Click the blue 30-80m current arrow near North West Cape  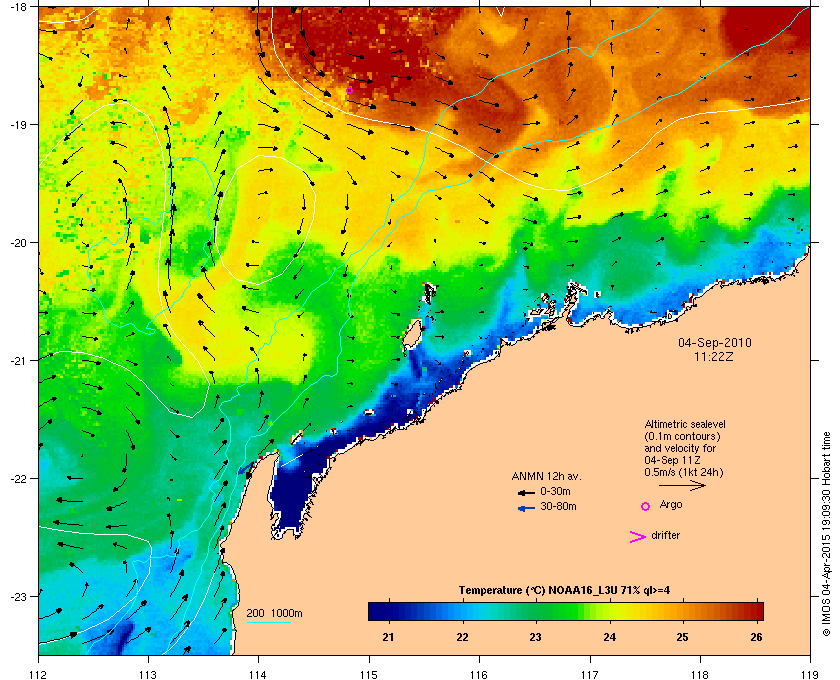(x=246, y=469)
